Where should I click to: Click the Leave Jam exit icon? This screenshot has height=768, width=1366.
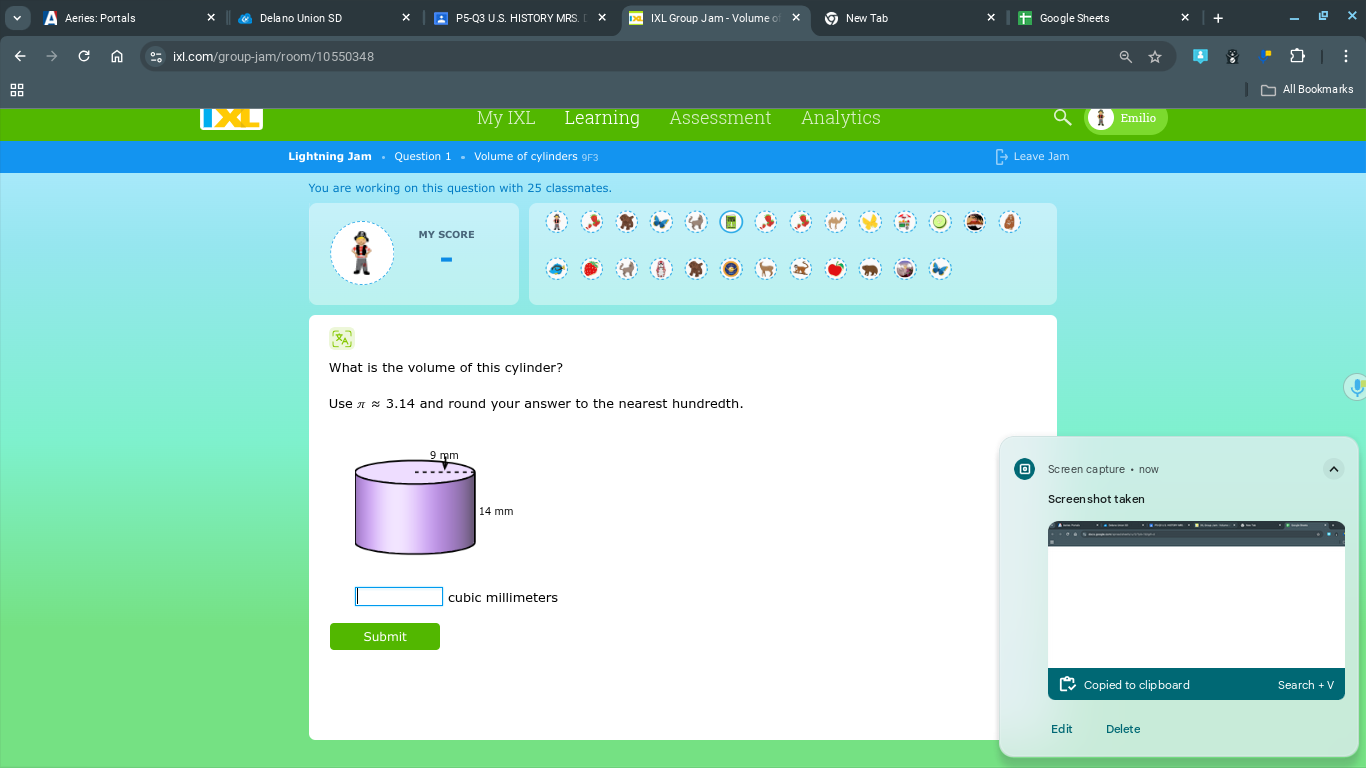tap(1000, 156)
